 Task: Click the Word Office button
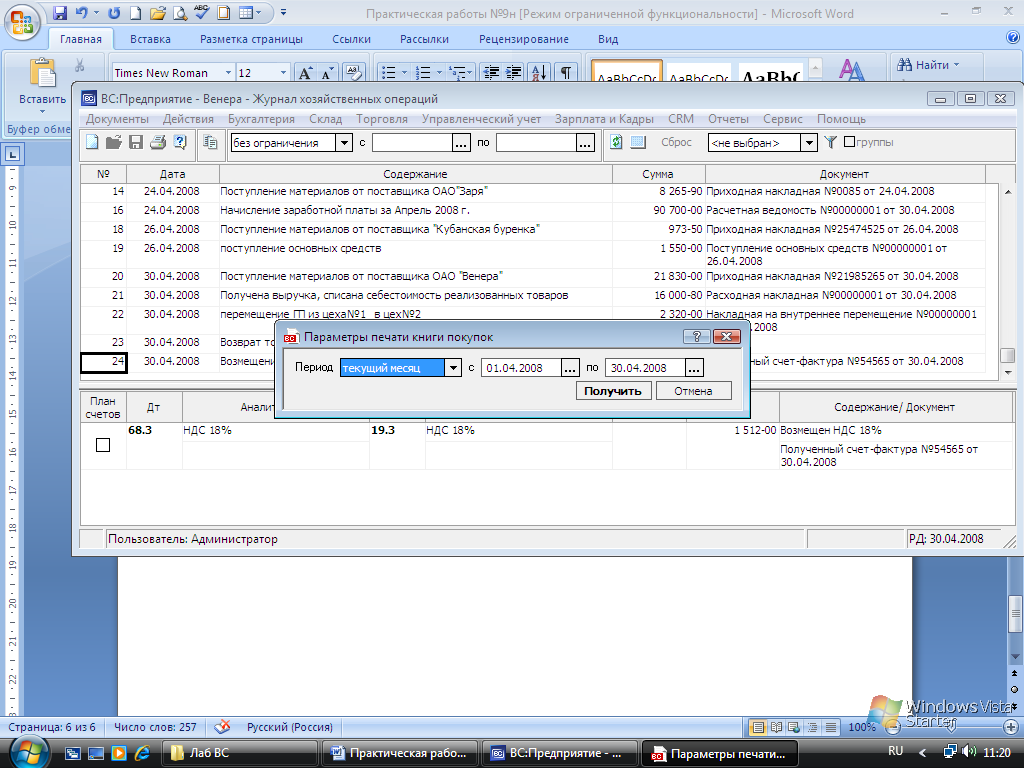pos(22,22)
